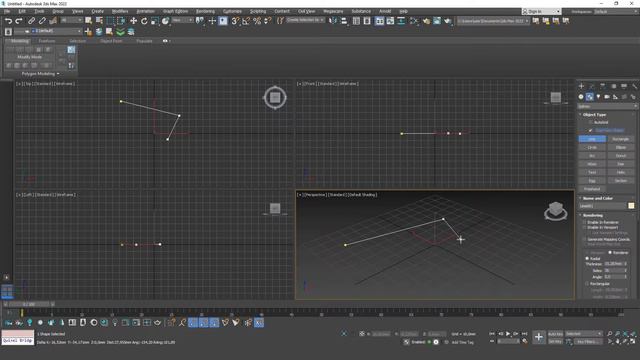Toggle the Percent Snap icon
Viewport: 640px width, 360px height.
[257, 21]
